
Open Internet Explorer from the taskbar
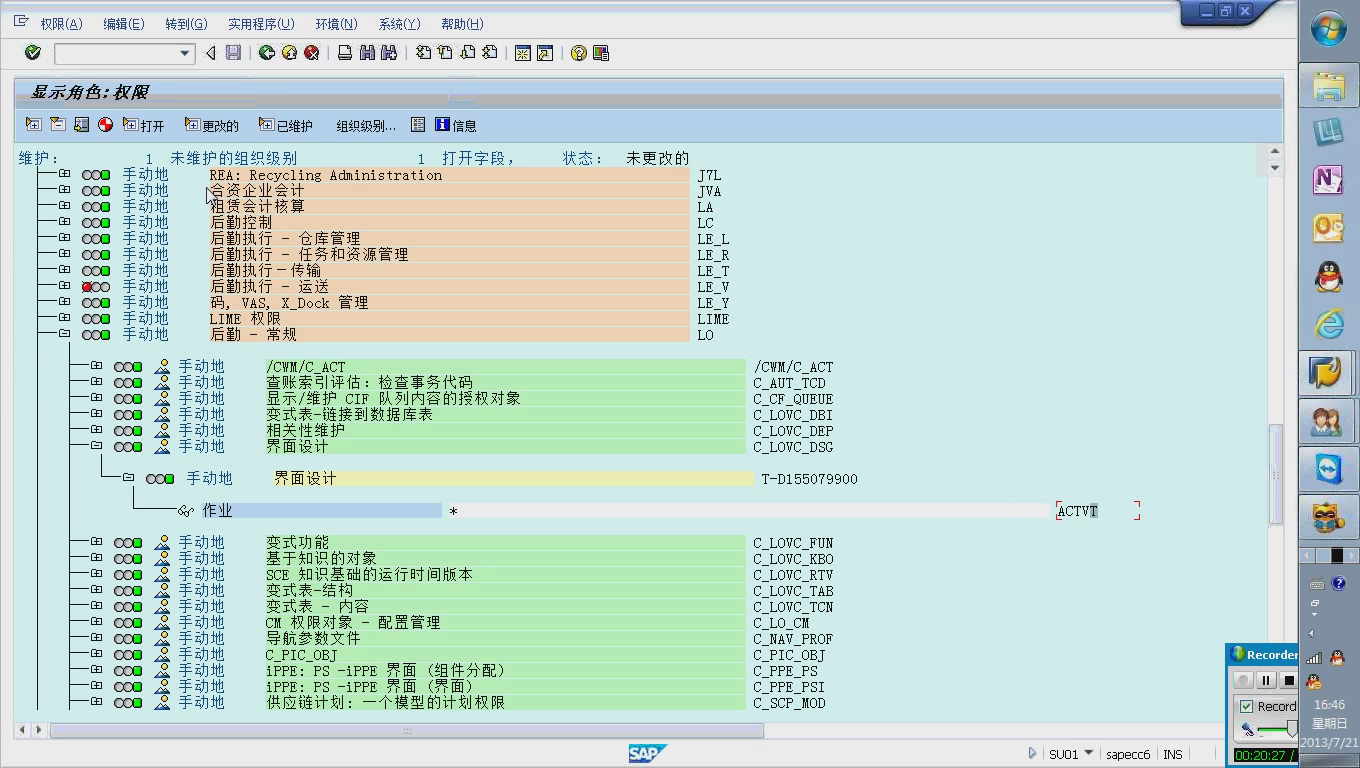pos(1328,325)
